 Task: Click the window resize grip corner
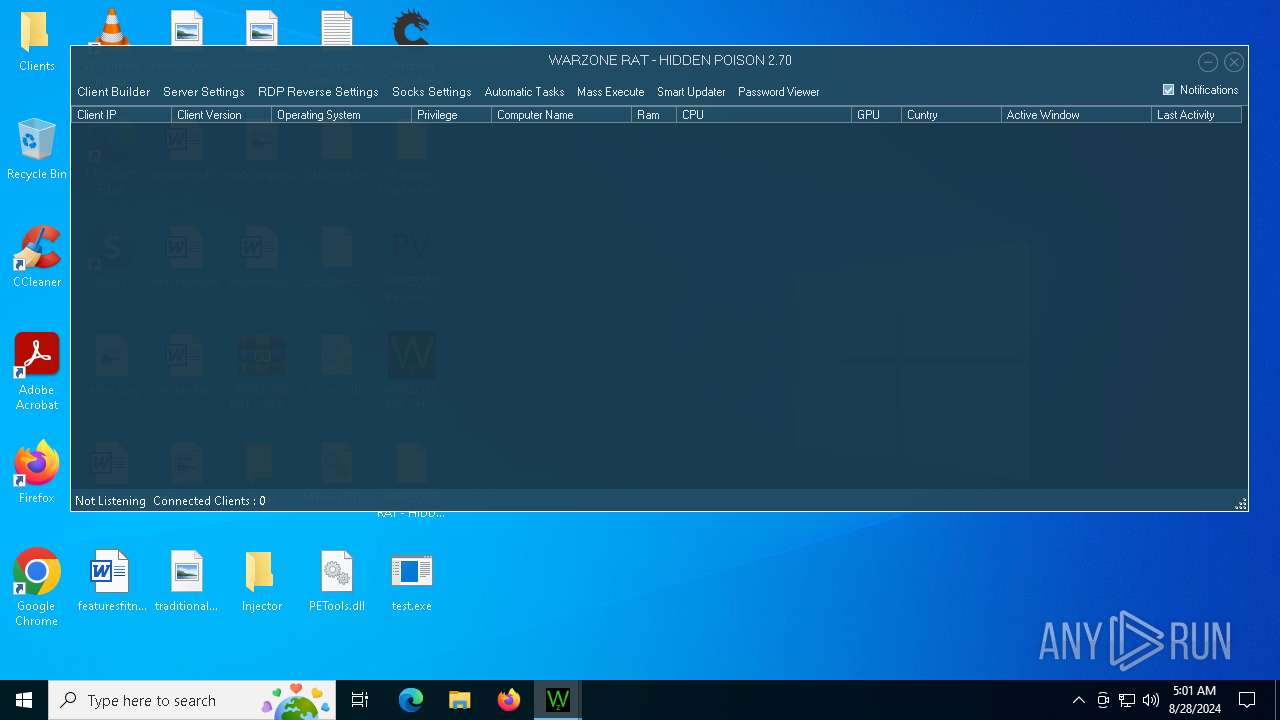click(x=1241, y=504)
